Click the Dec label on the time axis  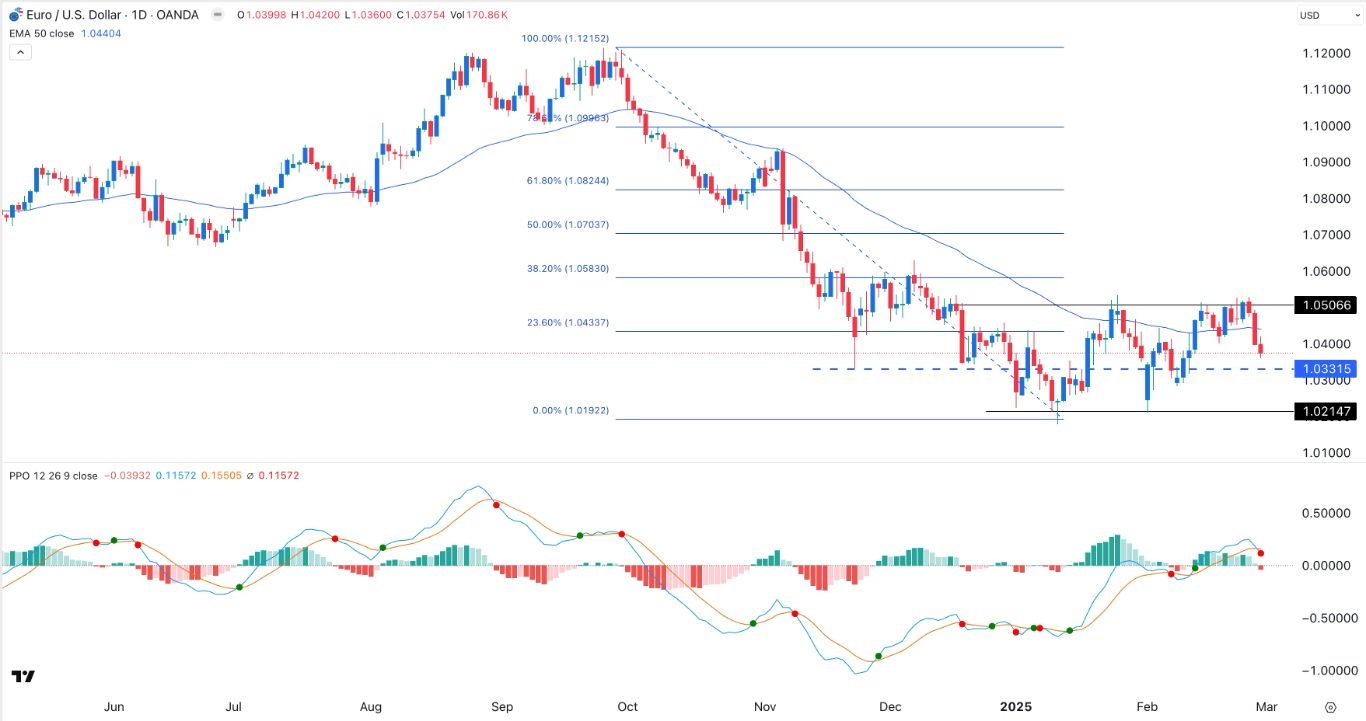pos(888,707)
